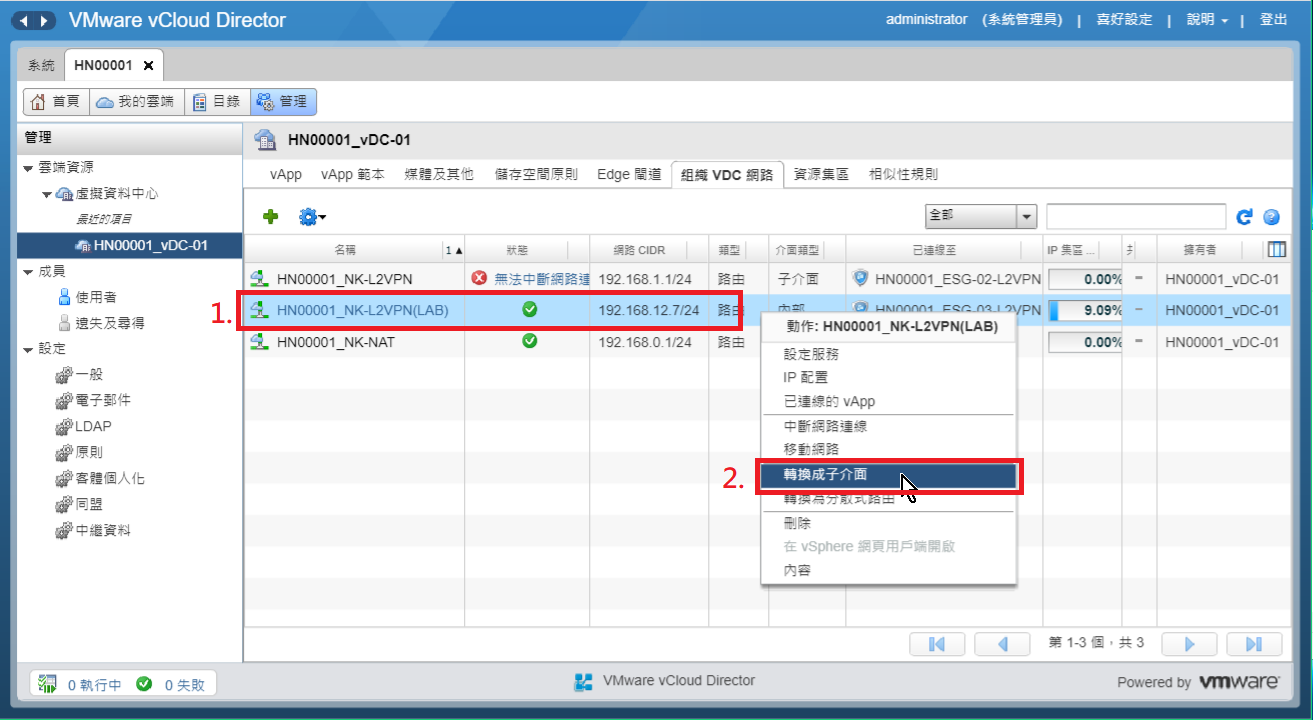Go to the first page button
The height and width of the screenshot is (720, 1313).
pyautogui.click(x=937, y=643)
